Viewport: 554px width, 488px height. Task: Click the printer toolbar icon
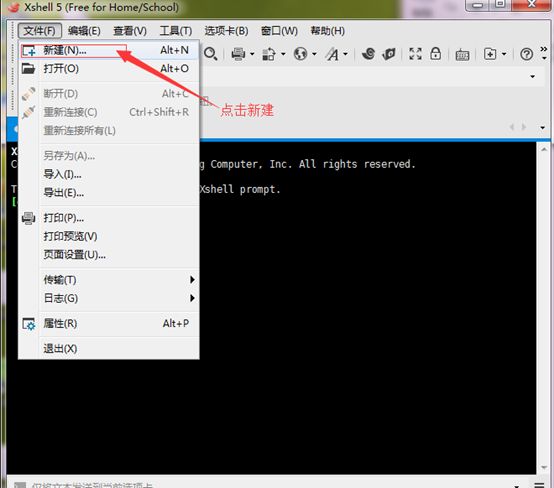[x=238, y=54]
